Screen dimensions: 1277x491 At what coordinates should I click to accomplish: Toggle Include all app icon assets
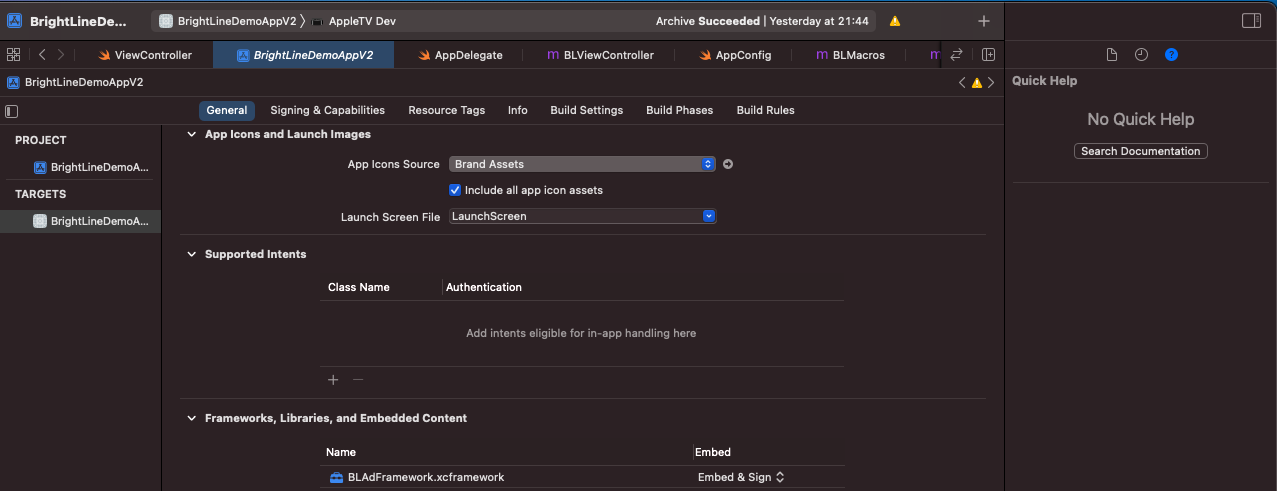455,190
